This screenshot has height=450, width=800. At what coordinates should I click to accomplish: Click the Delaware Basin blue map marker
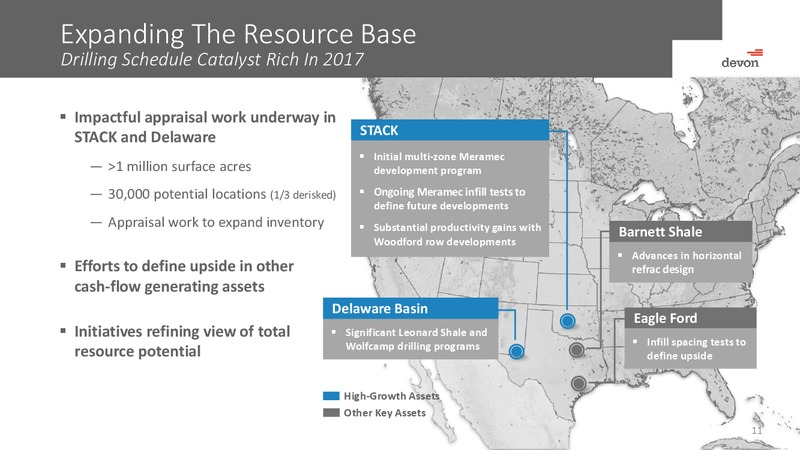[516, 352]
